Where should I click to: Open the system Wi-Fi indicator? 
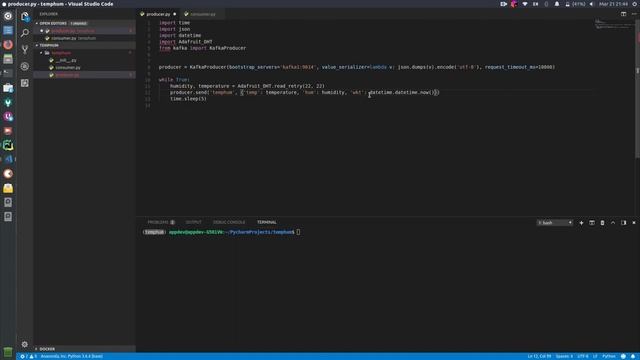pos(525,4)
